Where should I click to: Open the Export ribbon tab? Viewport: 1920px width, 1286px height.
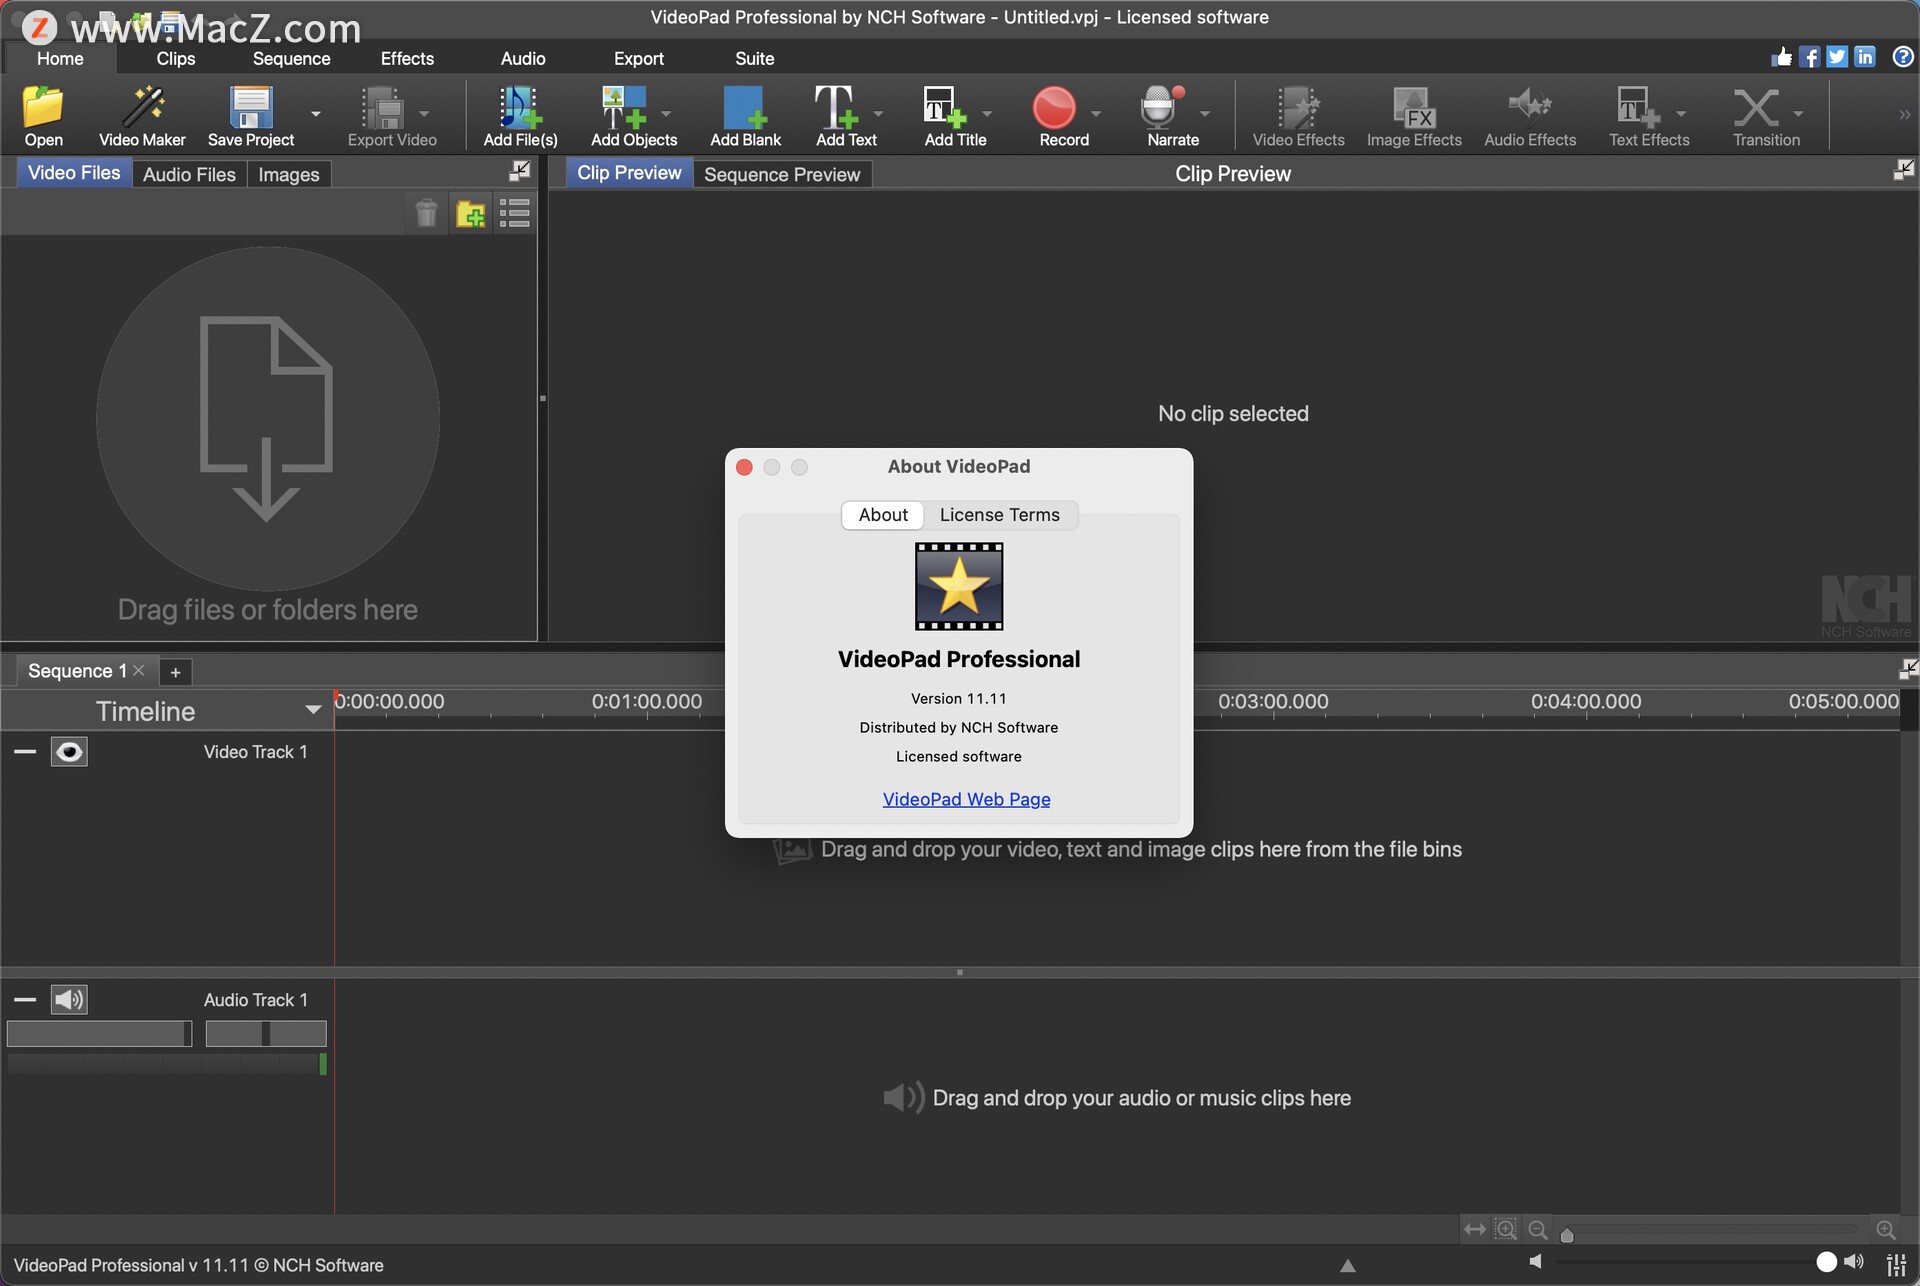point(639,58)
